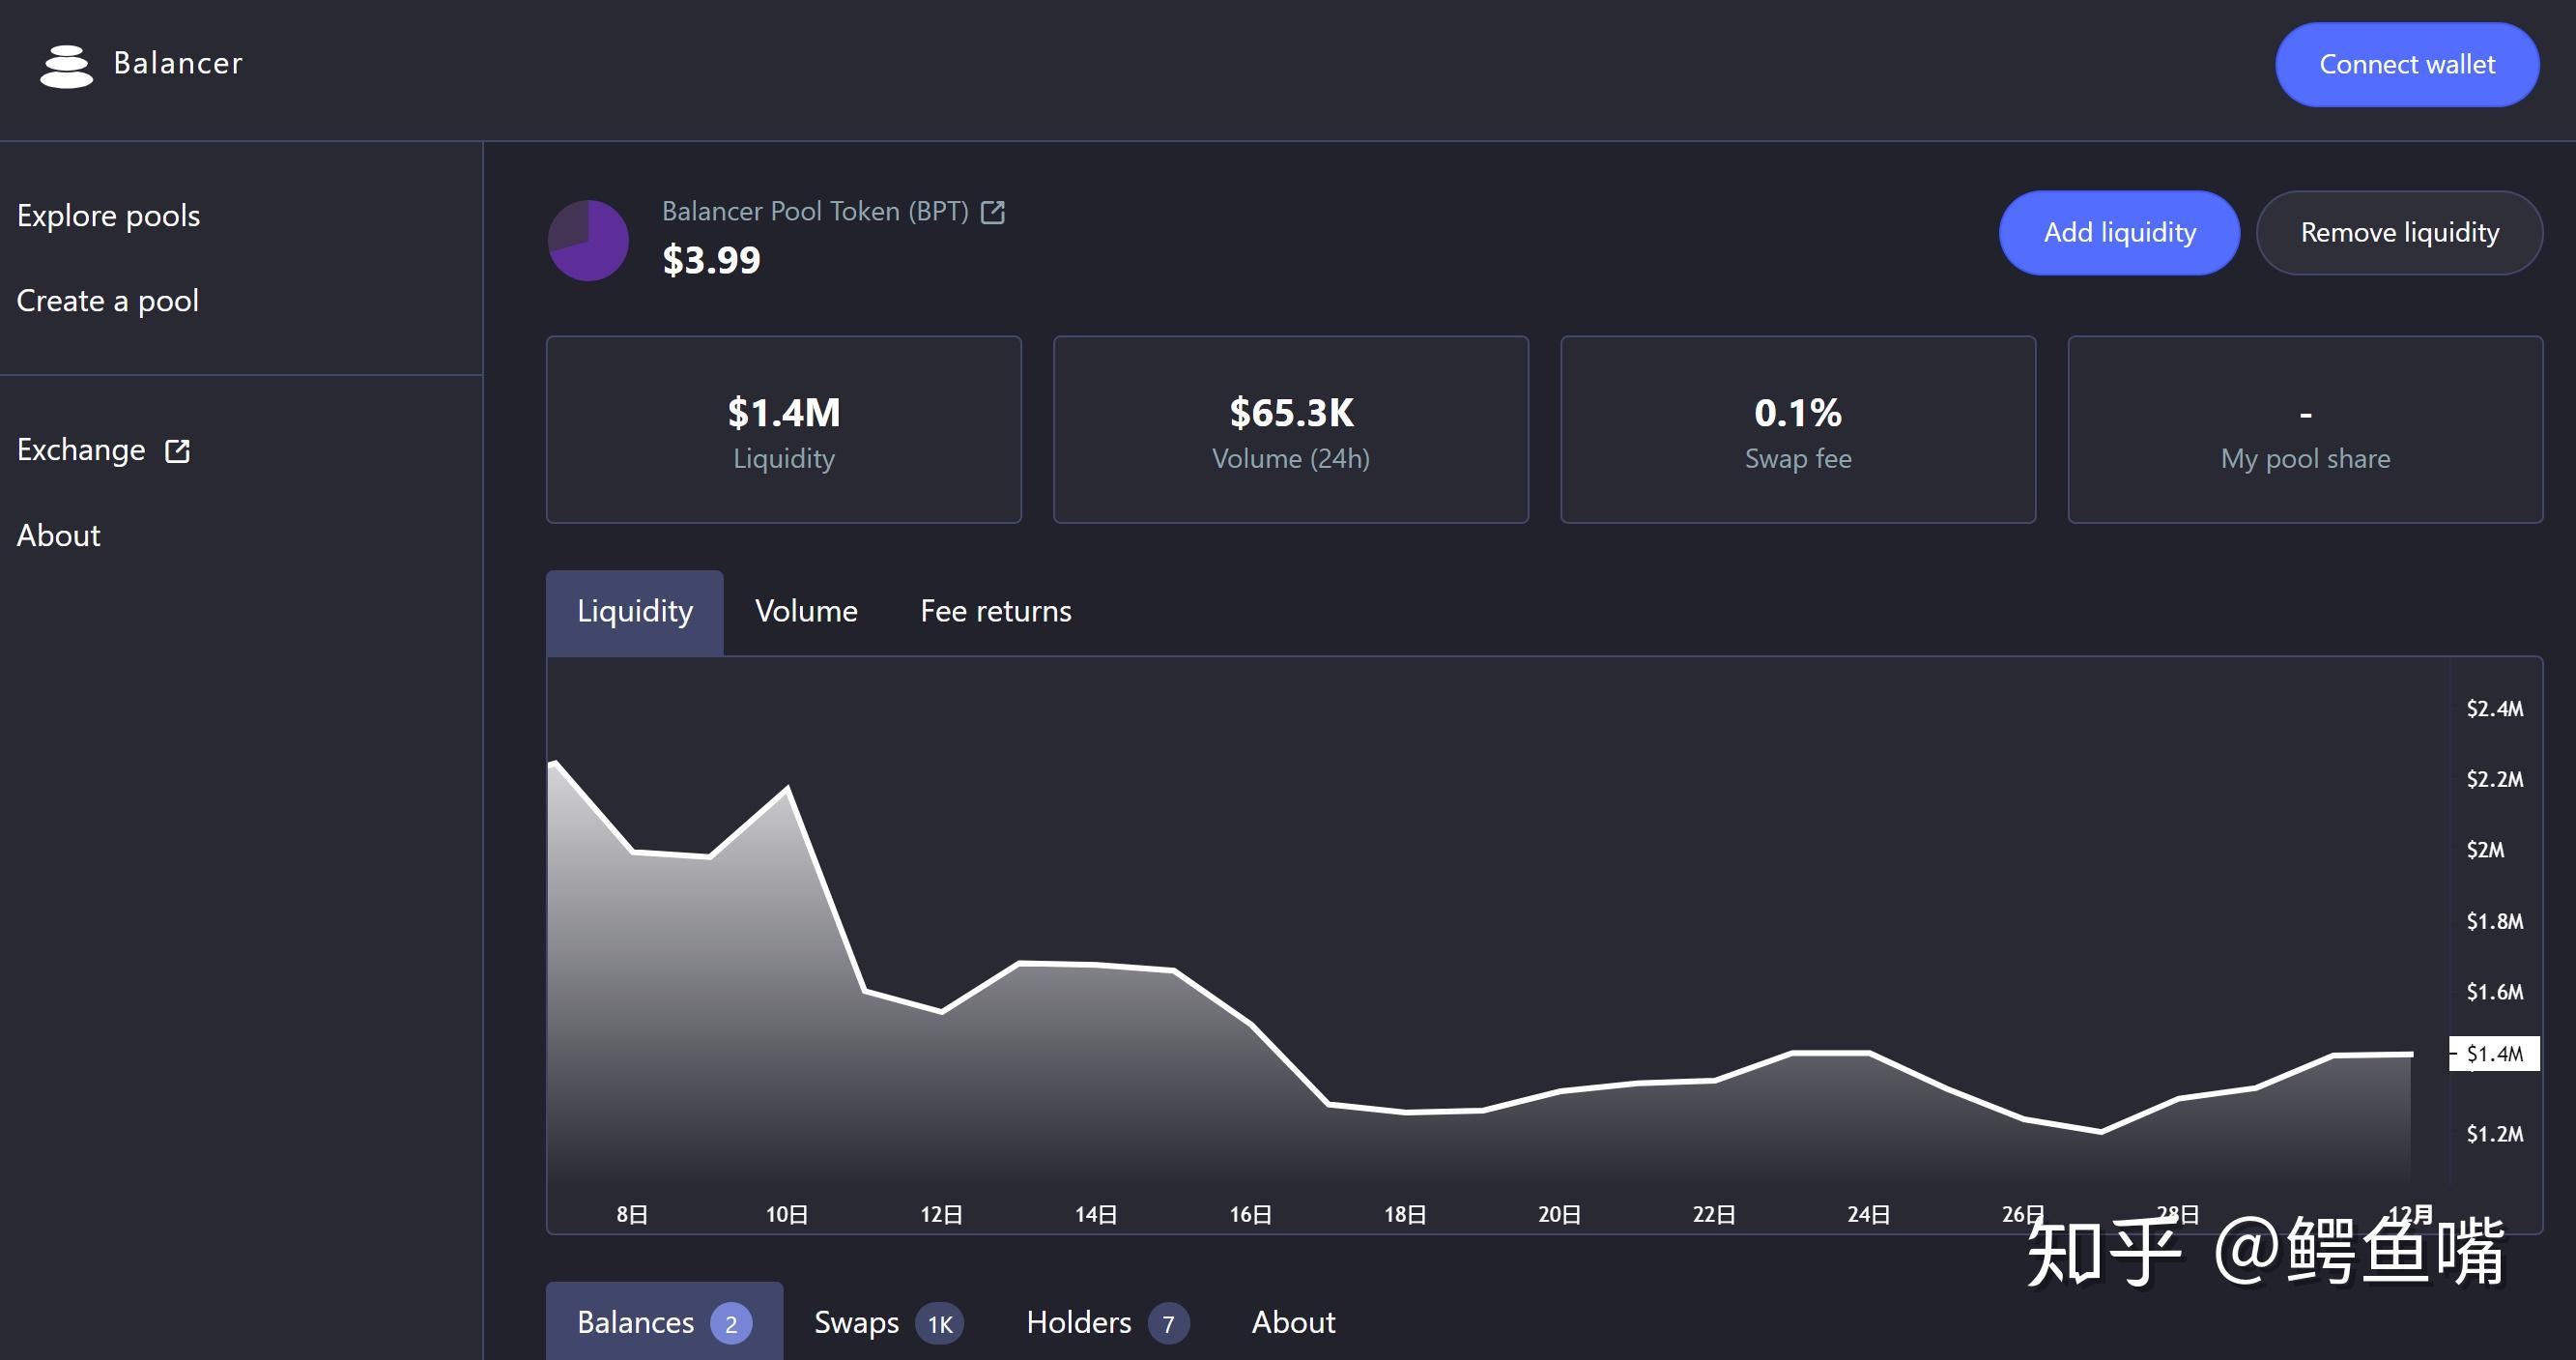Image resolution: width=2576 pixels, height=1360 pixels.
Task: Click the $1.2M y-axis label
Action: click(2494, 1134)
